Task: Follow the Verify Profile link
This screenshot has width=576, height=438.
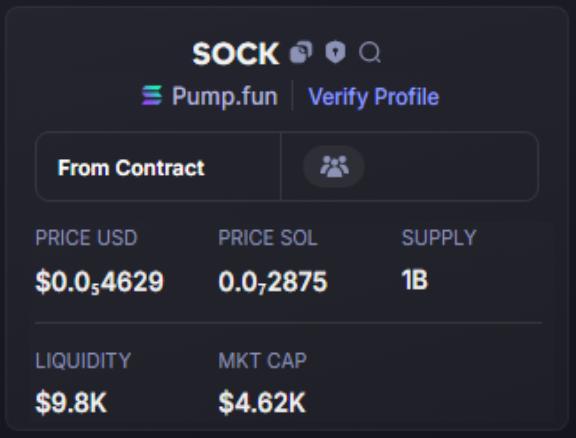Action: point(373,97)
